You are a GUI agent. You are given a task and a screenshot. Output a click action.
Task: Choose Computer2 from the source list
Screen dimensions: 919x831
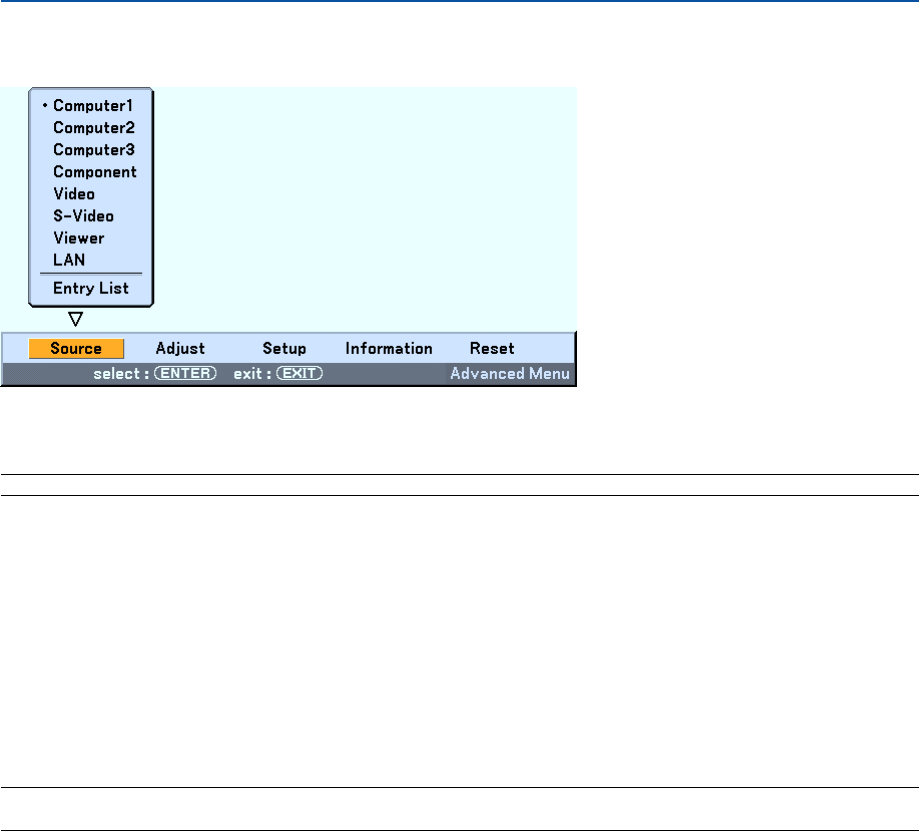point(94,128)
